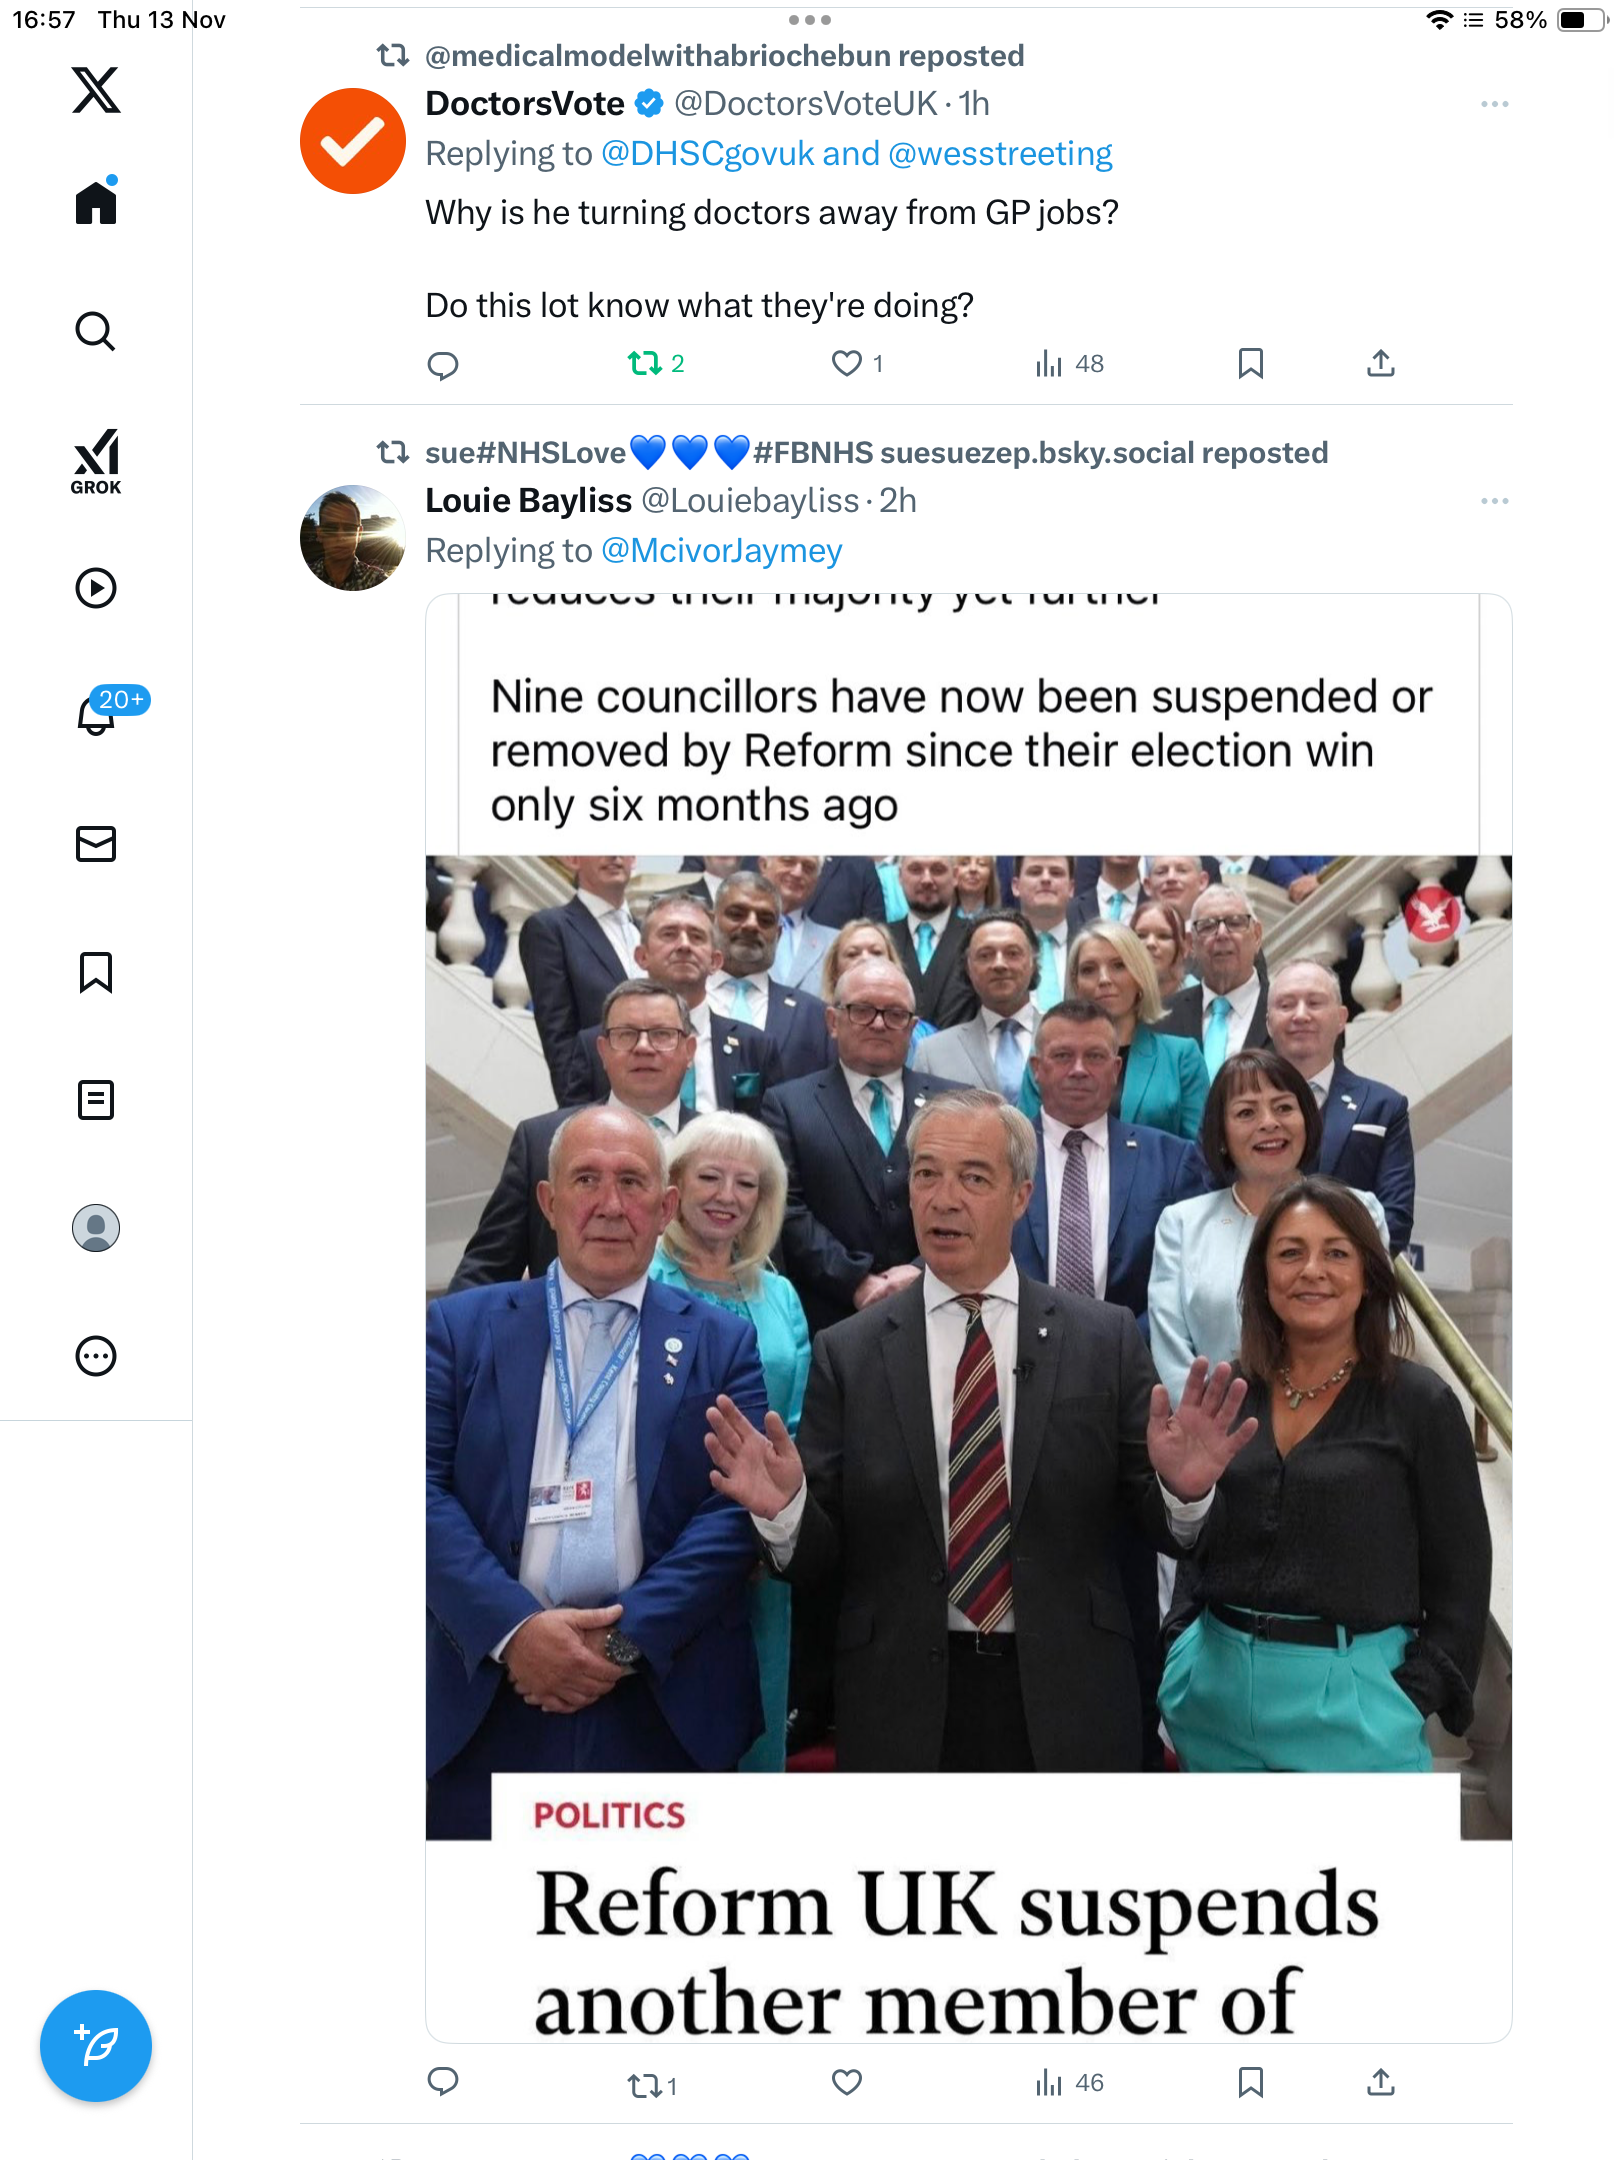Image resolution: width=1620 pixels, height=2160 pixels.
Task: Open direct messages envelope icon
Action: 96,844
